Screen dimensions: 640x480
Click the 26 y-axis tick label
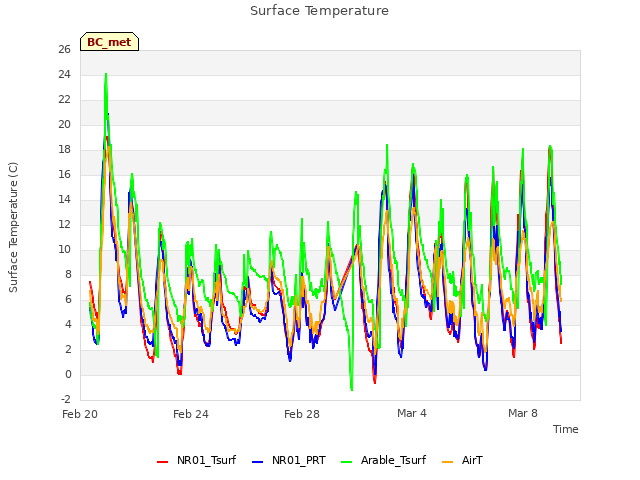tap(64, 49)
